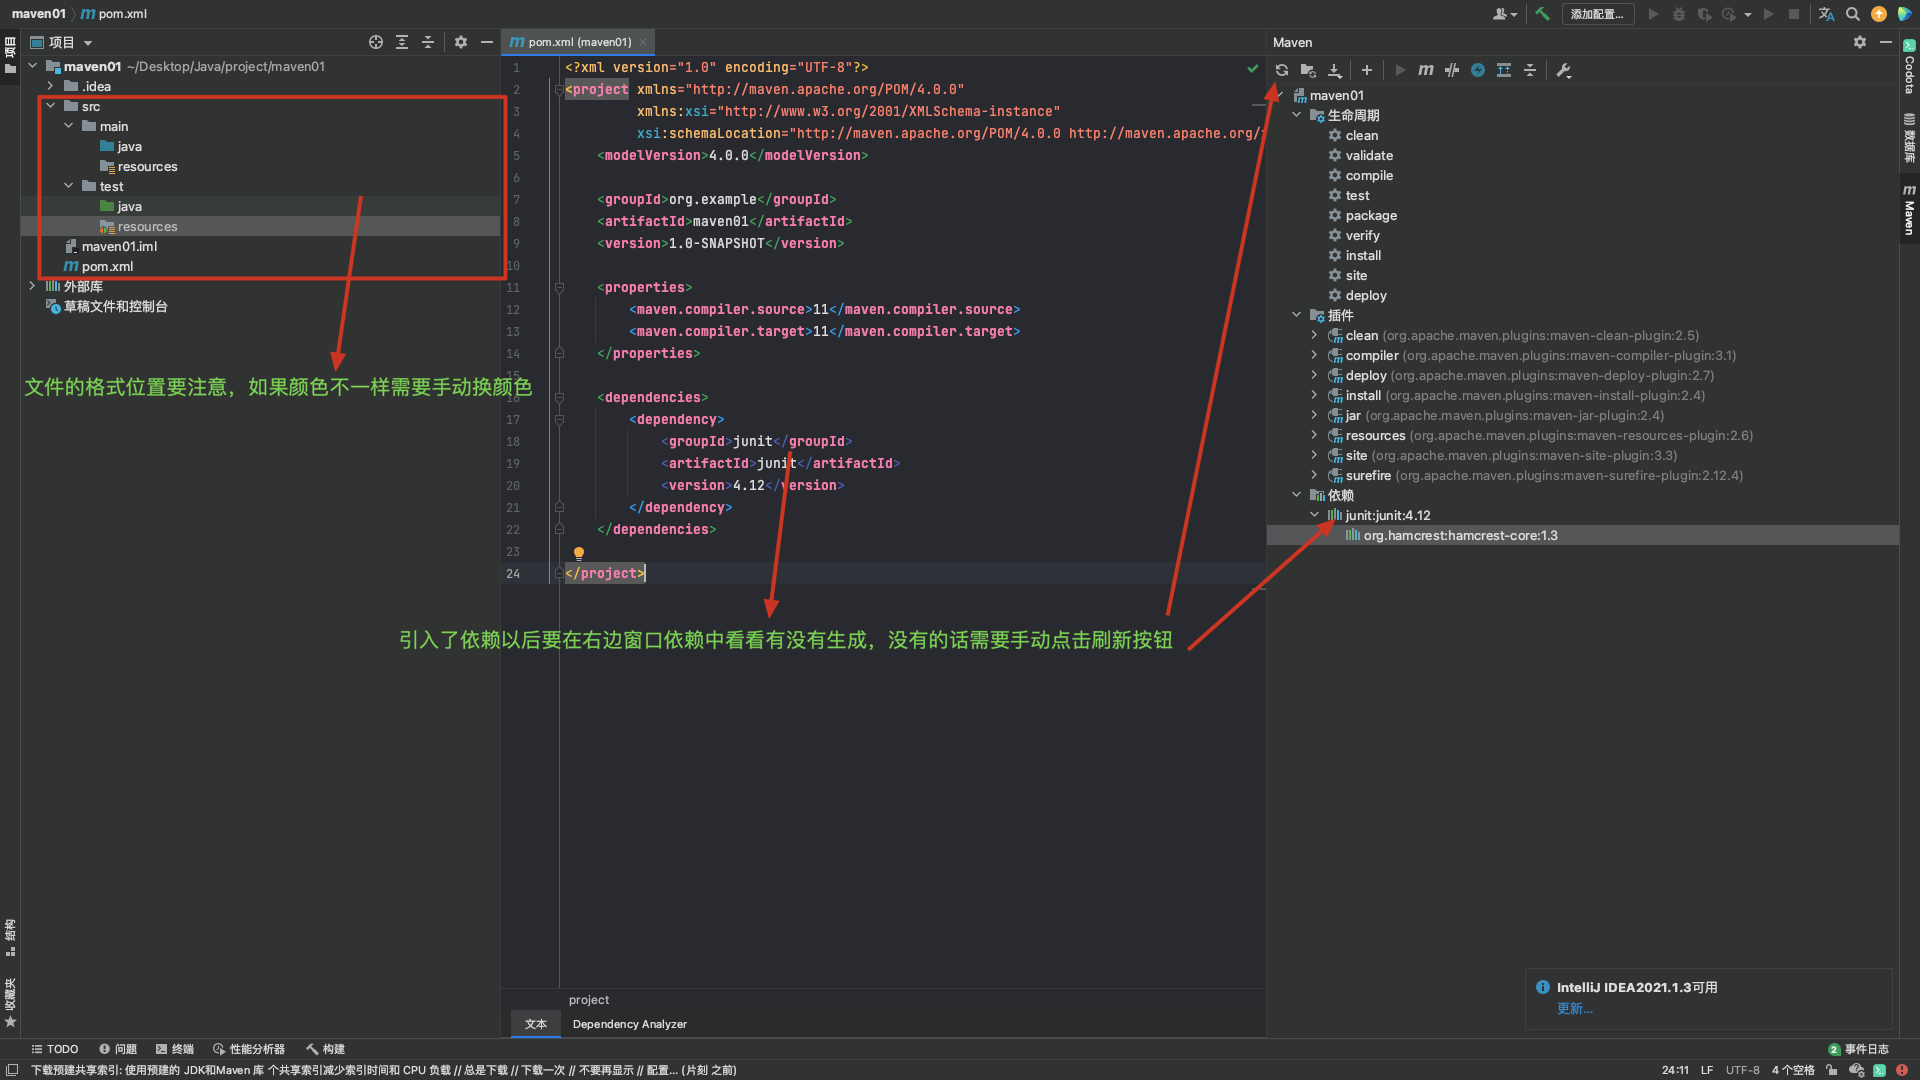Hide the Maven tool window

point(1886,42)
